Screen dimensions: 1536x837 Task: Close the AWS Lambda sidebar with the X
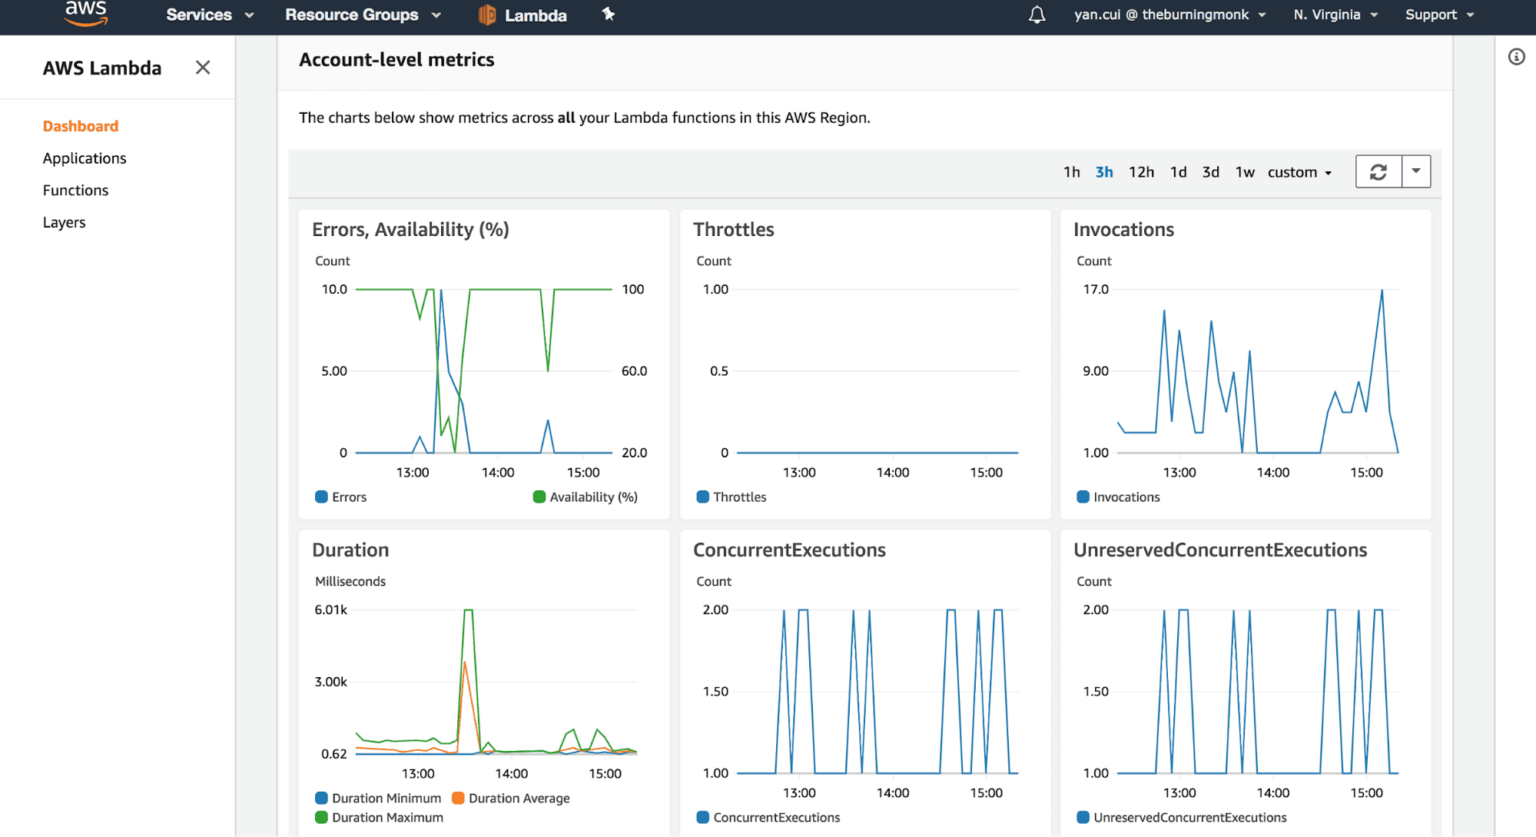(x=202, y=67)
